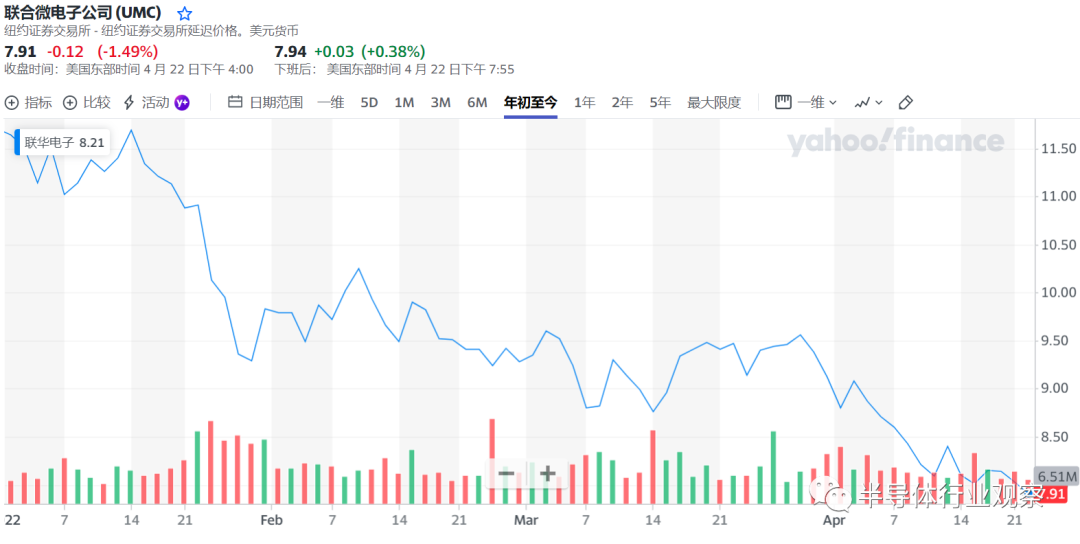Star UMC to add to watchlist
Image resolution: width=1080 pixels, height=544 pixels.
(184, 13)
